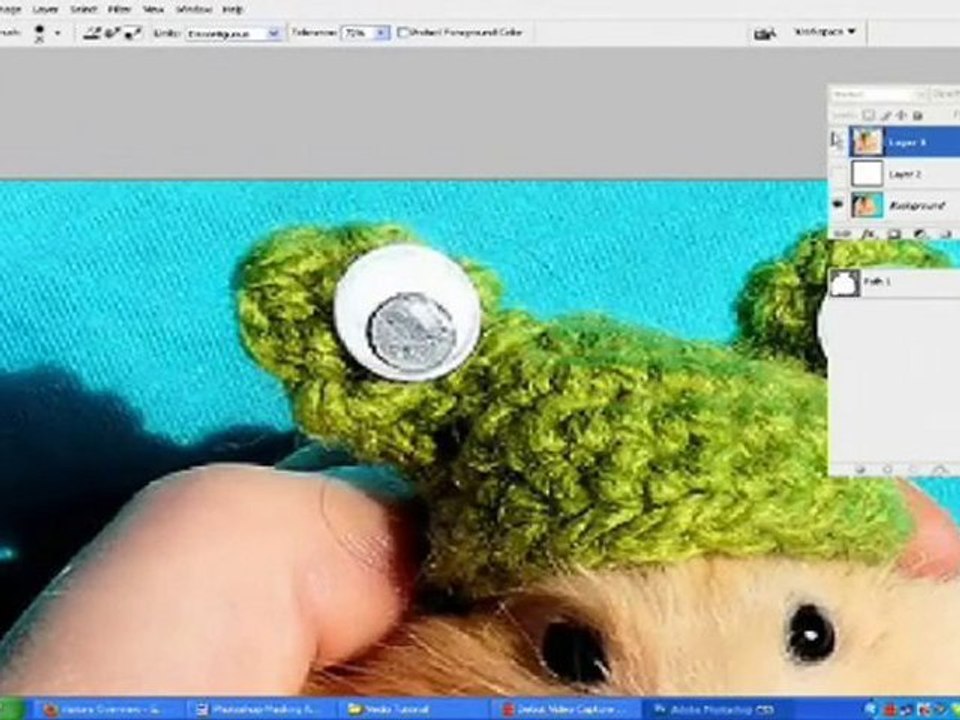This screenshot has width=960, height=720.
Task: Select the Background layer thumbnail
Action: pyautogui.click(x=867, y=205)
